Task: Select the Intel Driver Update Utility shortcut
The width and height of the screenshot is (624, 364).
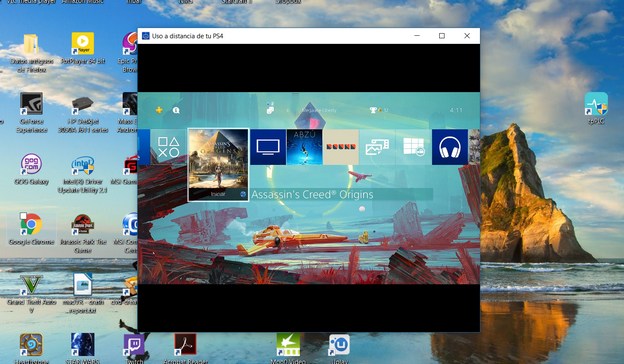Action: coord(83,174)
